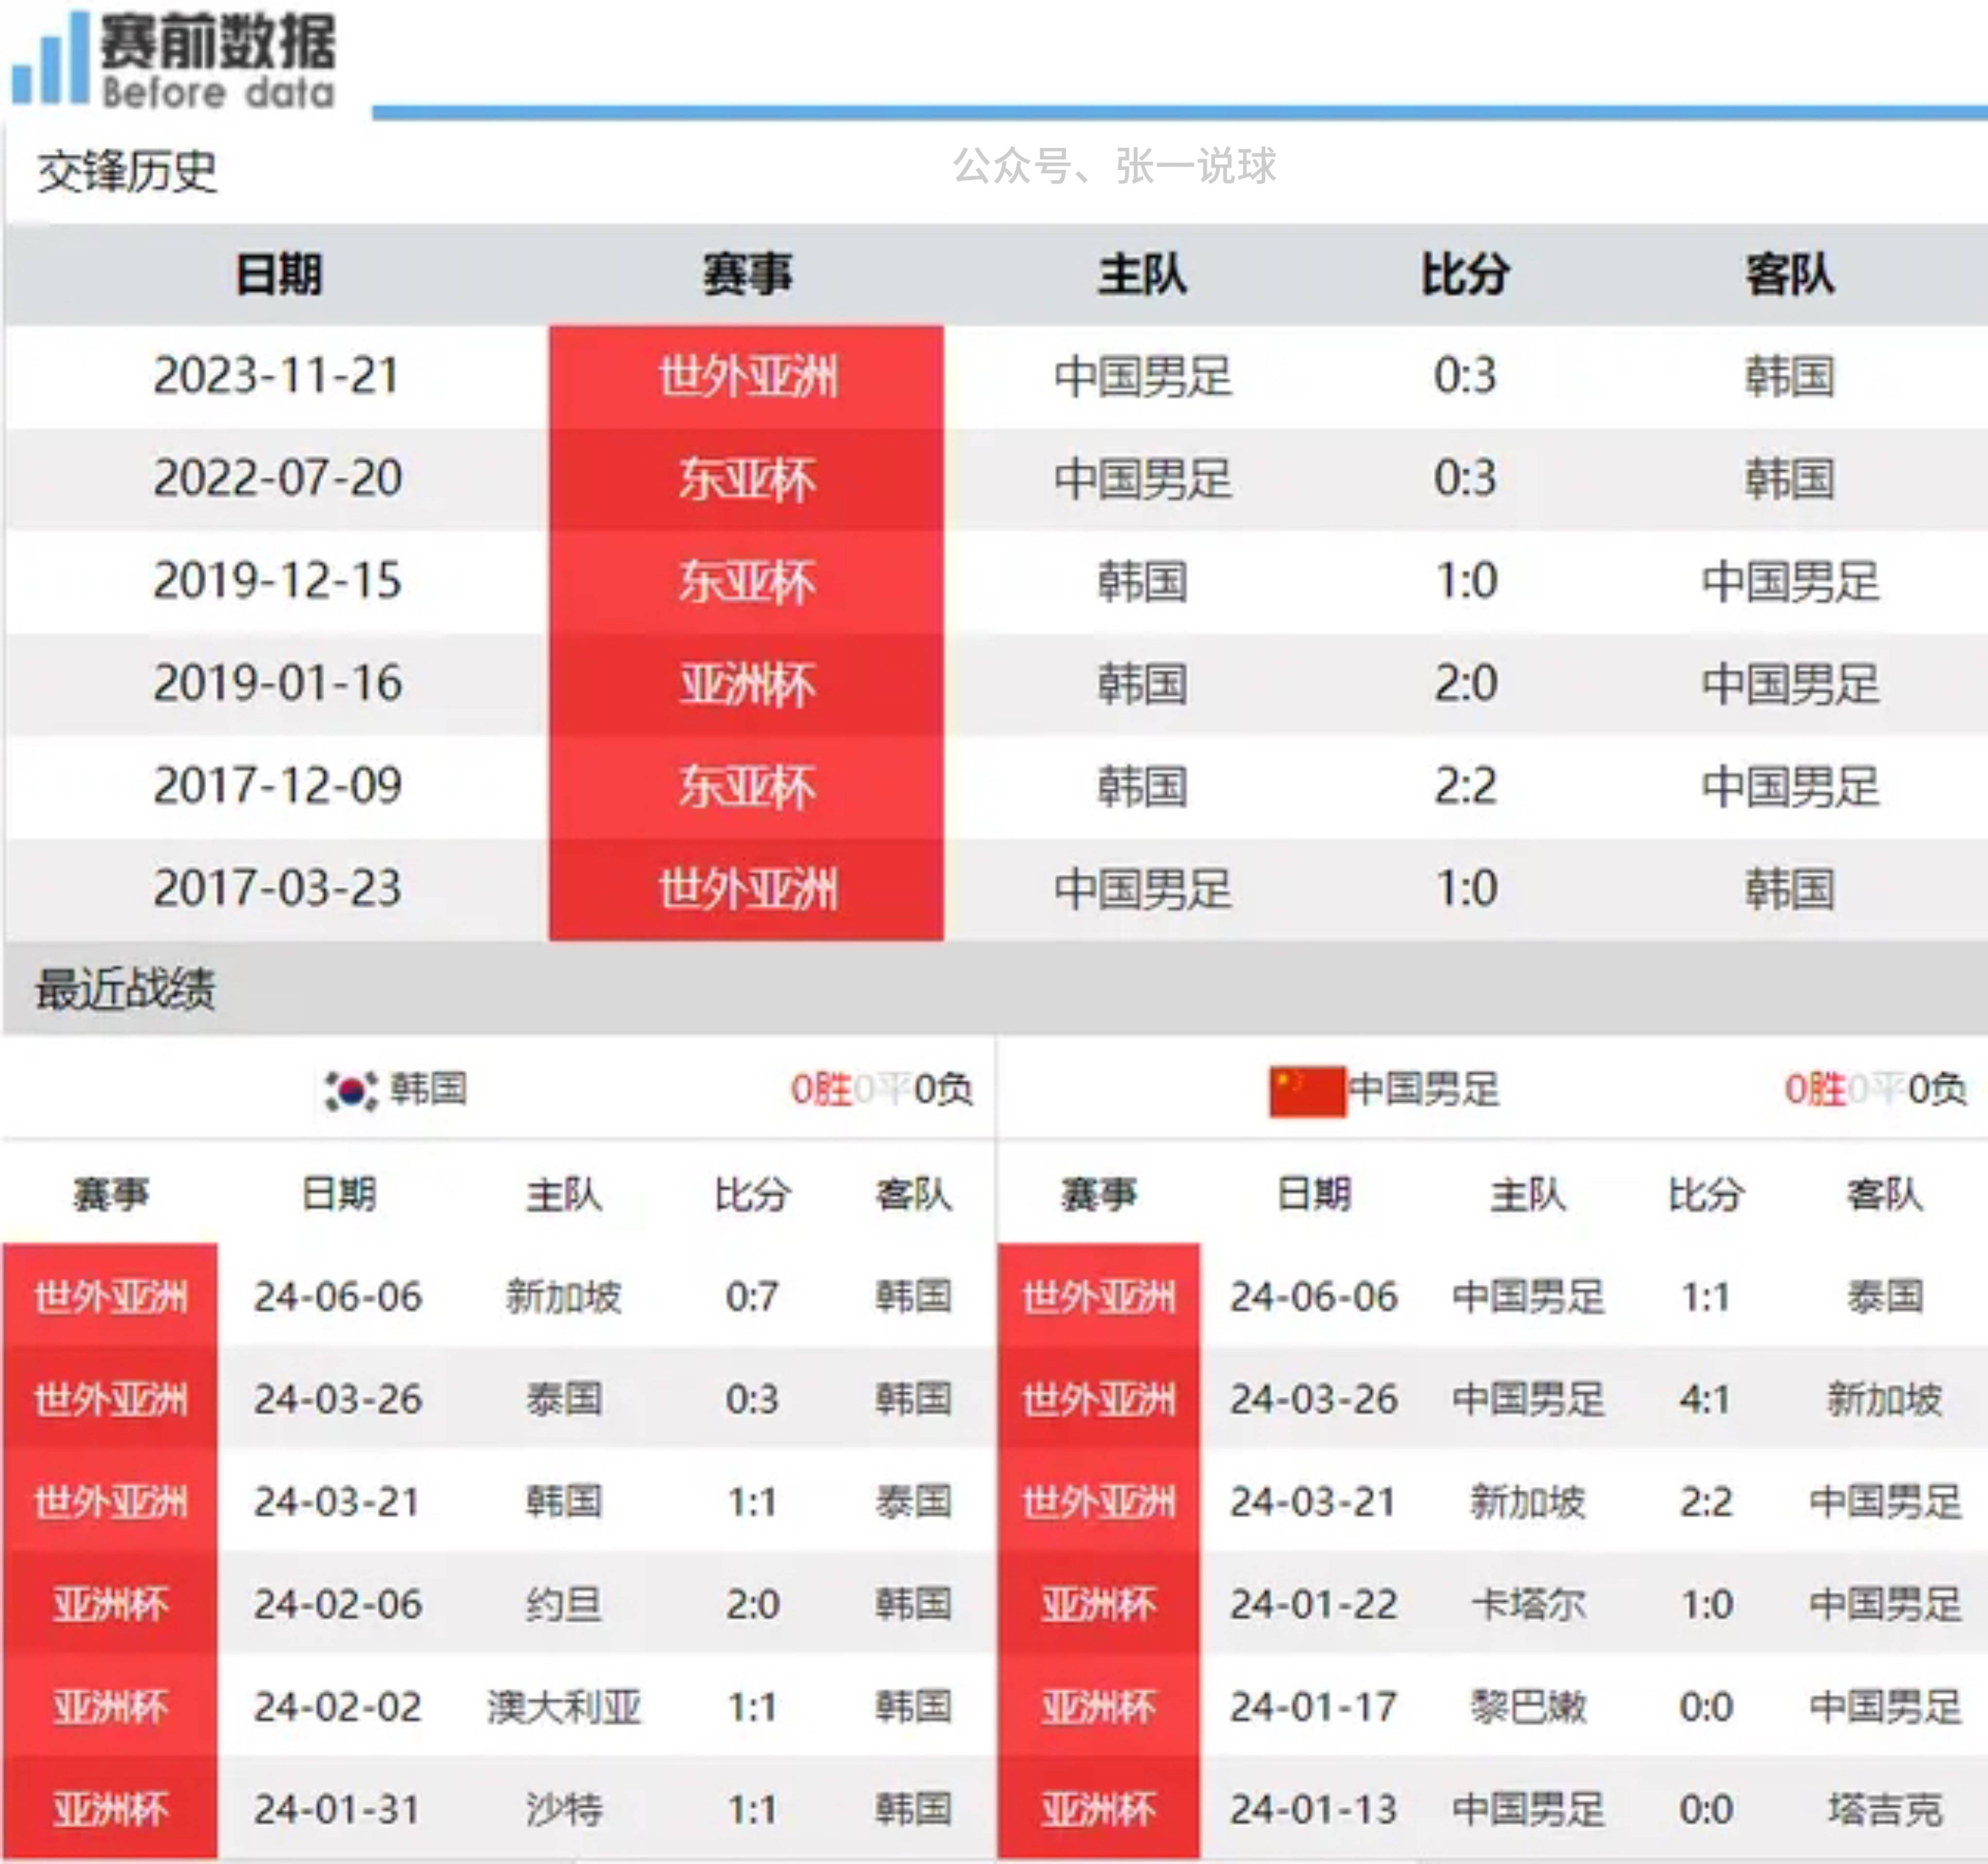
Task: Click the 亚洲杯 badge next to 24-02-06 约旦 match
Action: tap(110, 1604)
